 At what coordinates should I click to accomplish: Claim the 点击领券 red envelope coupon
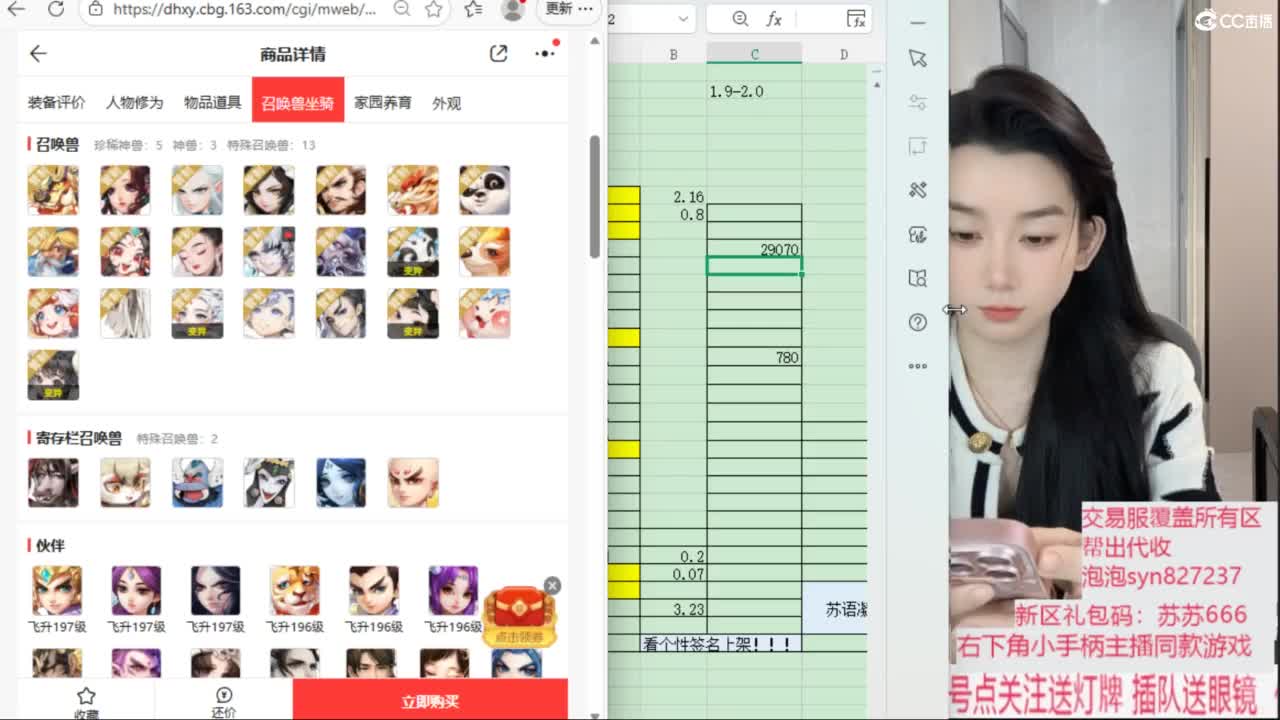[x=520, y=617]
